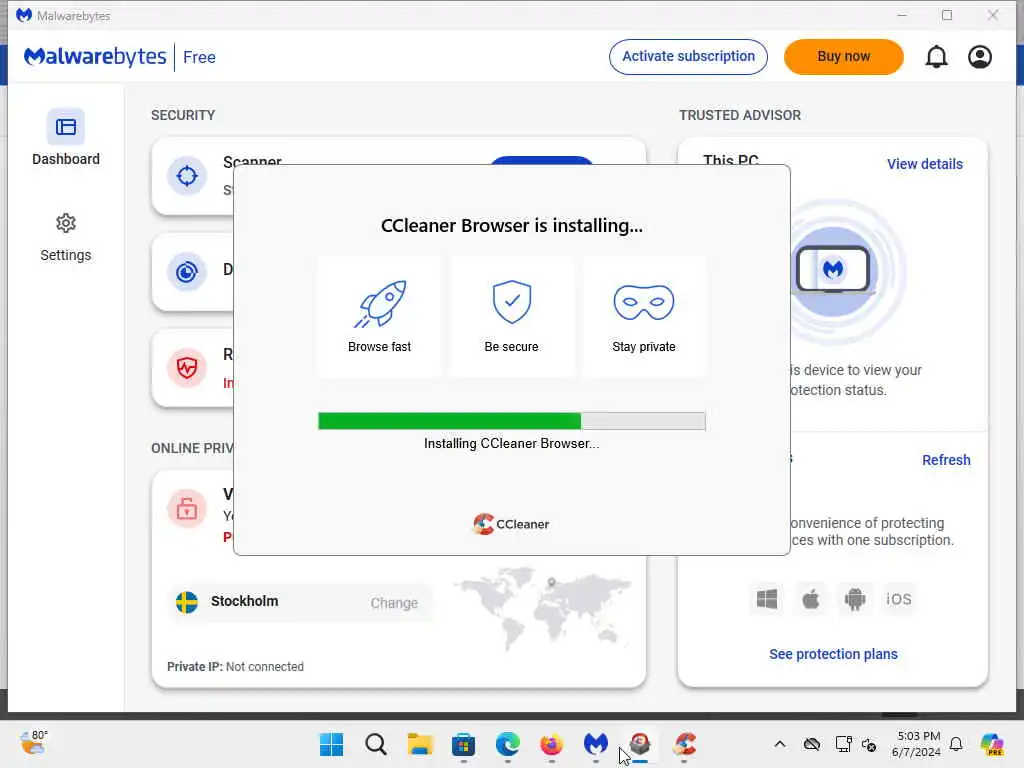
Task: Open Microsoft Edge from taskbar
Action: click(507, 744)
